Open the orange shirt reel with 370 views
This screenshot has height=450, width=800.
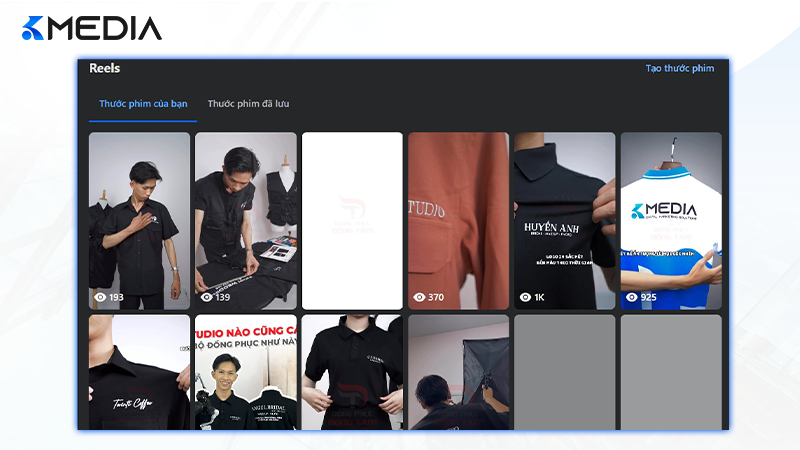coord(459,221)
